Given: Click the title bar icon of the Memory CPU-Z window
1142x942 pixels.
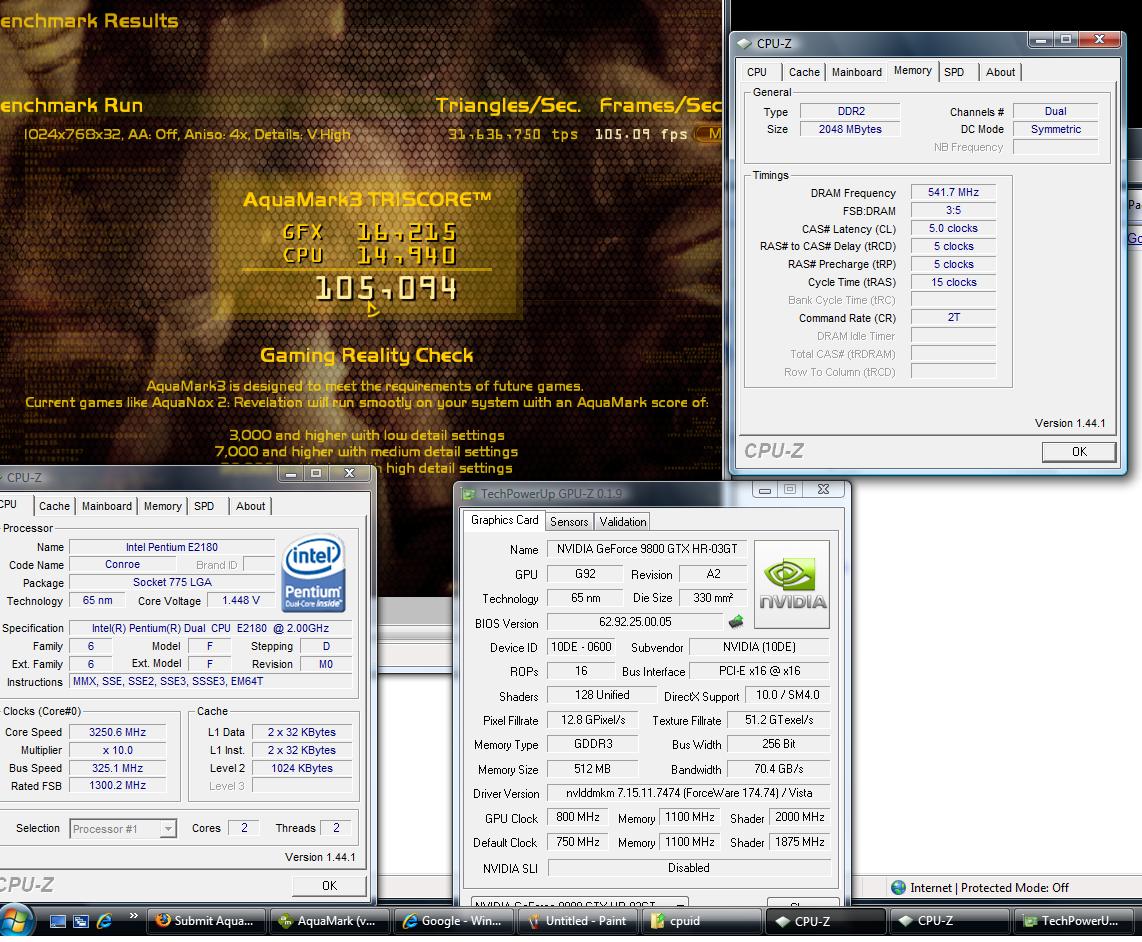Looking at the screenshot, I should click(x=744, y=44).
